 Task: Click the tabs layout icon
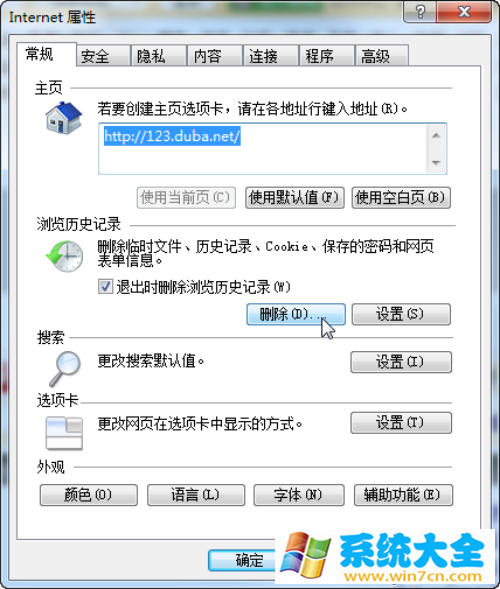(64, 433)
